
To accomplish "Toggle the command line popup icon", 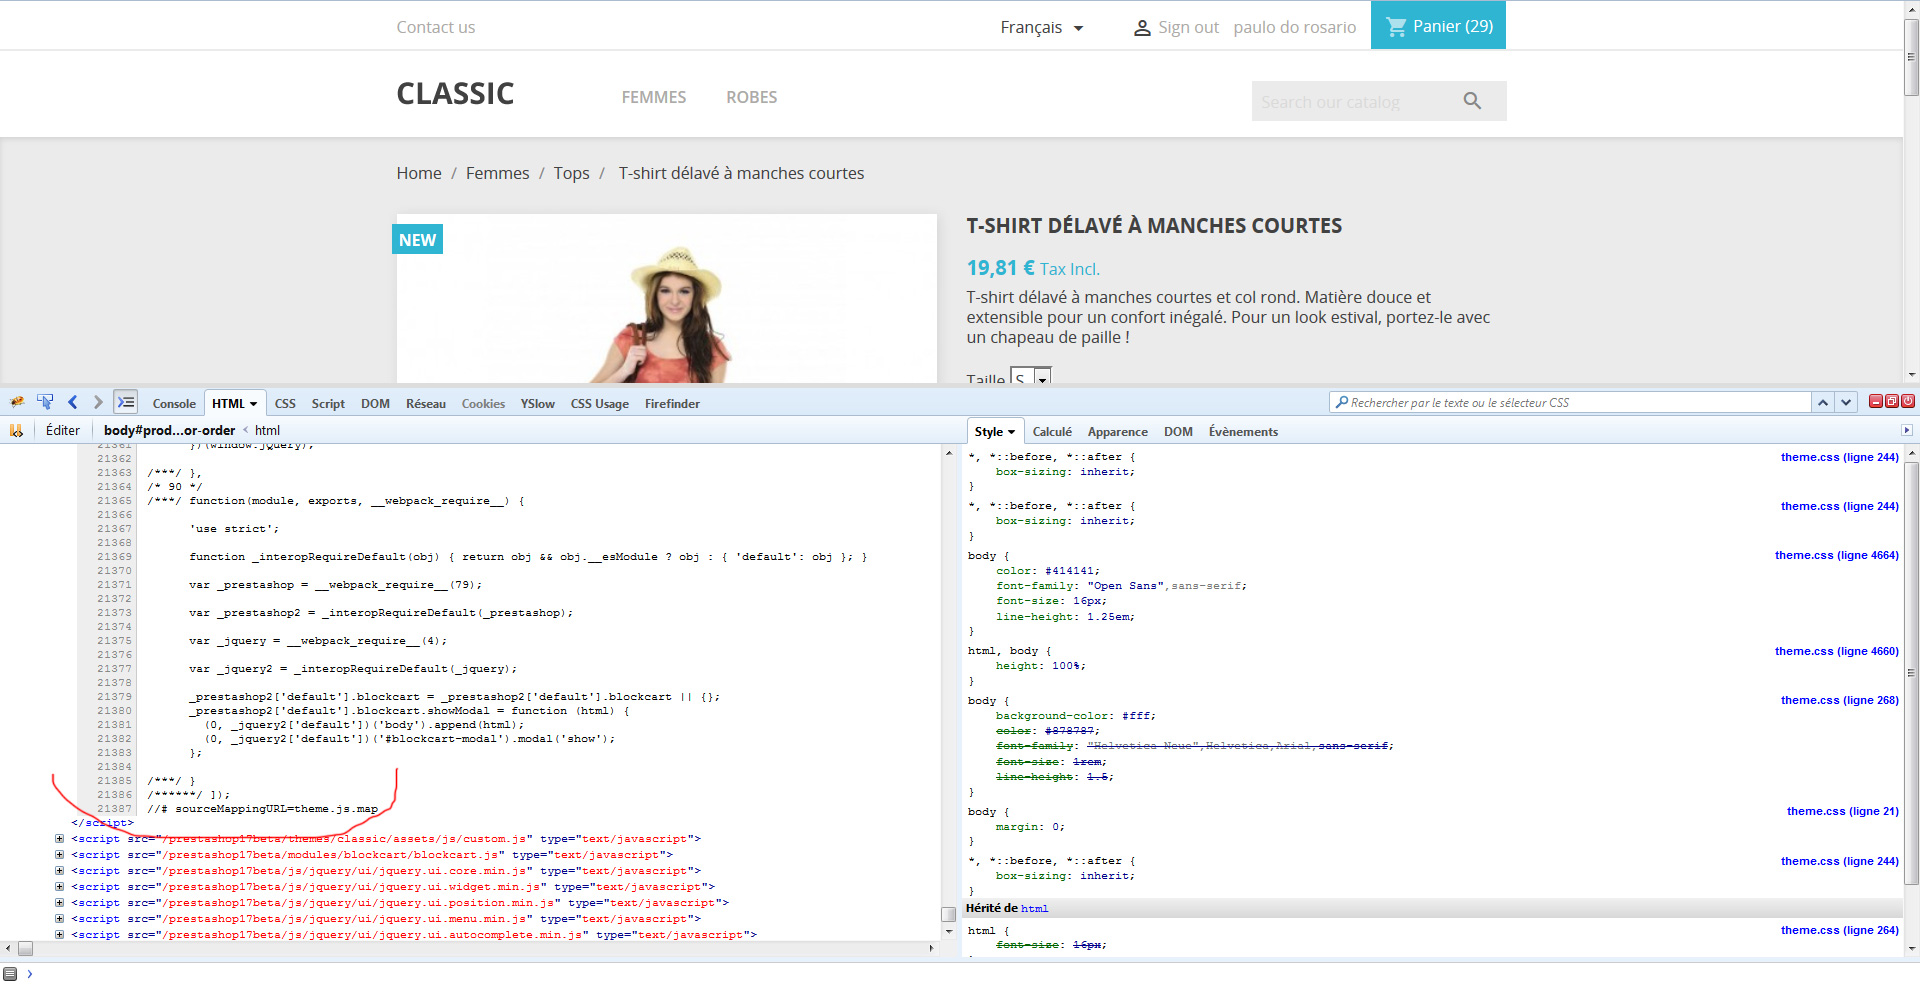I will [x=125, y=402].
